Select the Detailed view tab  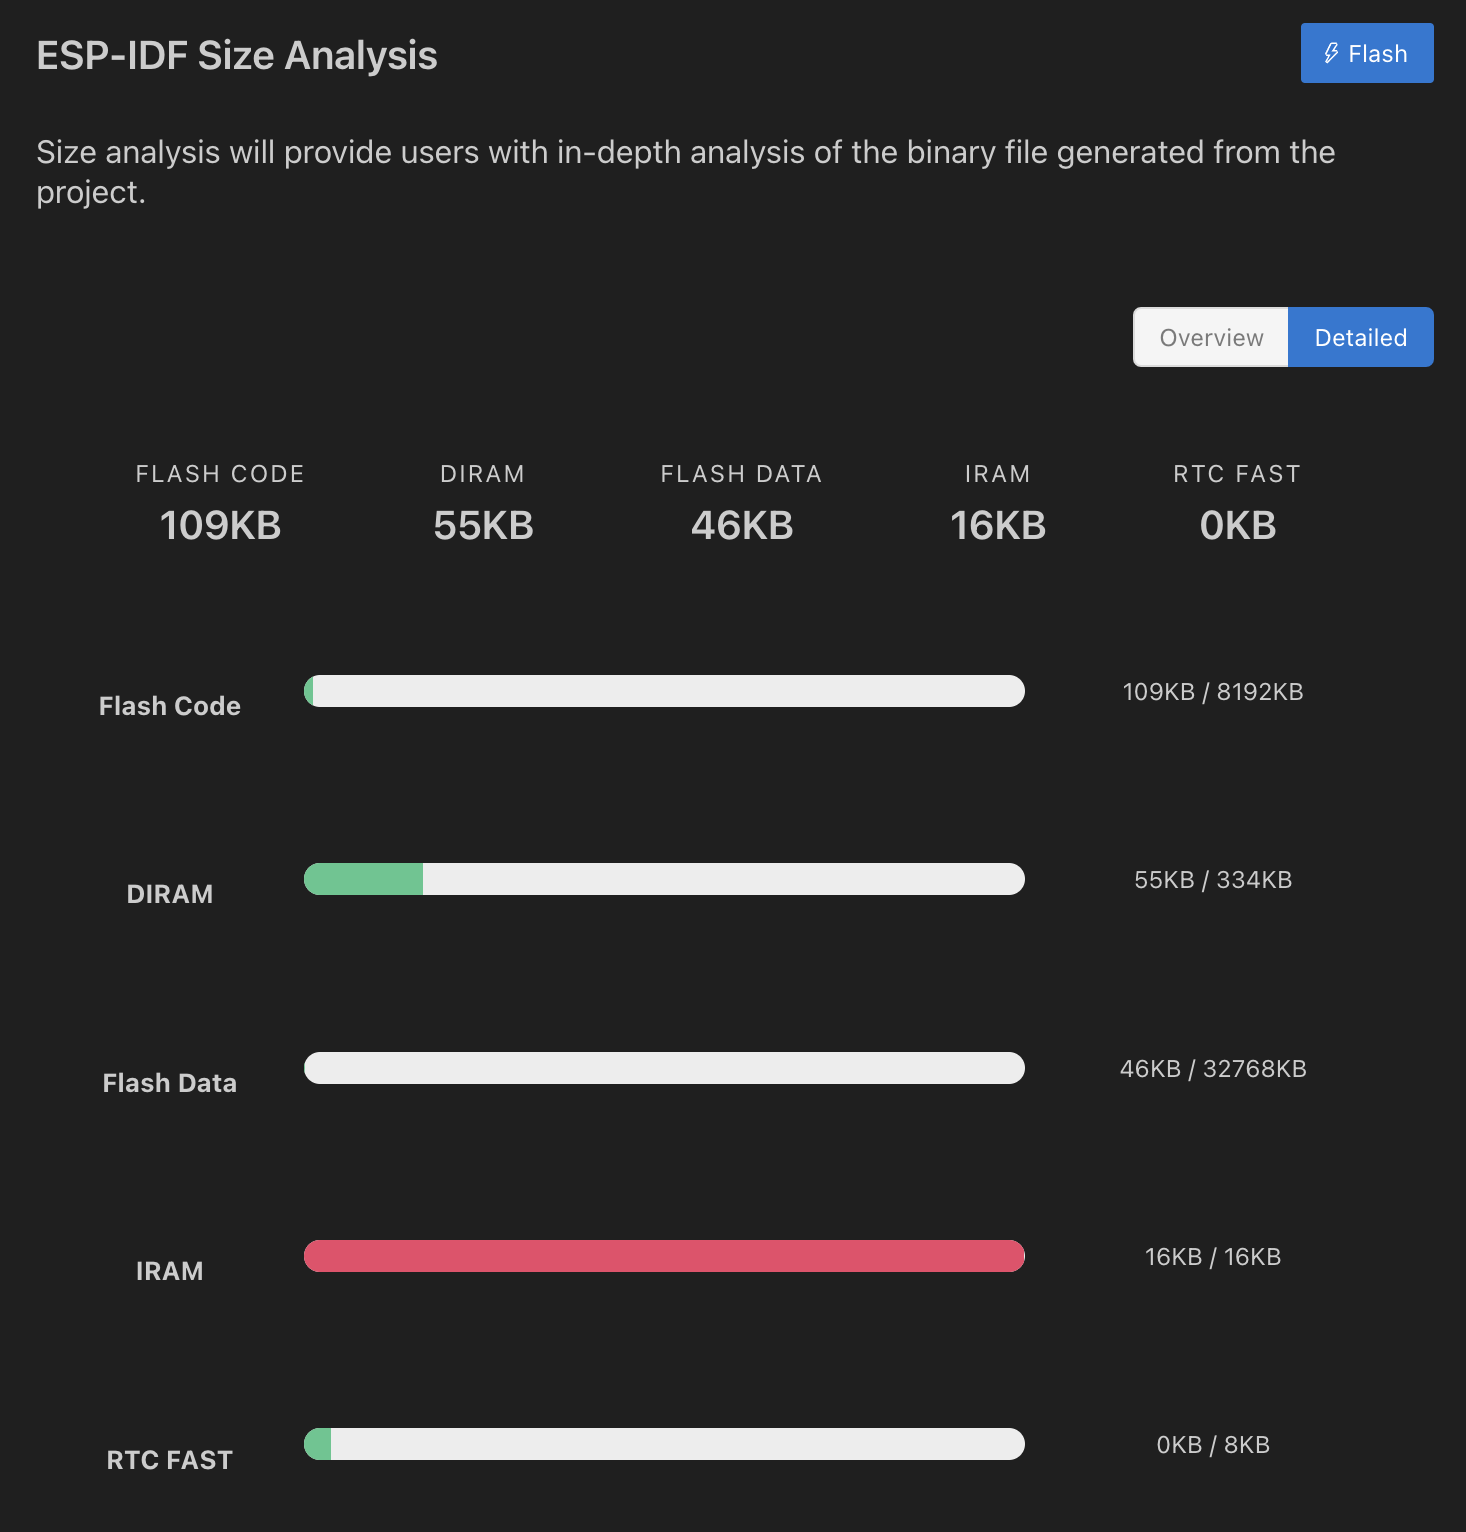(x=1360, y=337)
